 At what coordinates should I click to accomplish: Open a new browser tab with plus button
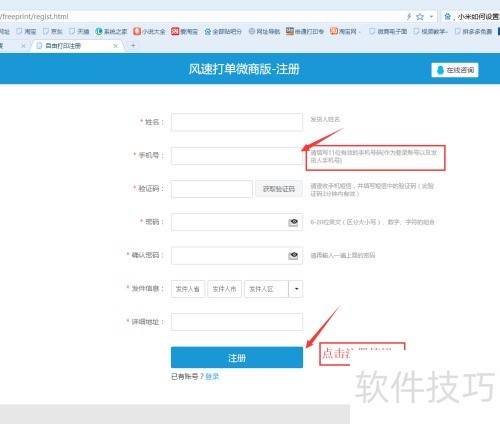133,46
